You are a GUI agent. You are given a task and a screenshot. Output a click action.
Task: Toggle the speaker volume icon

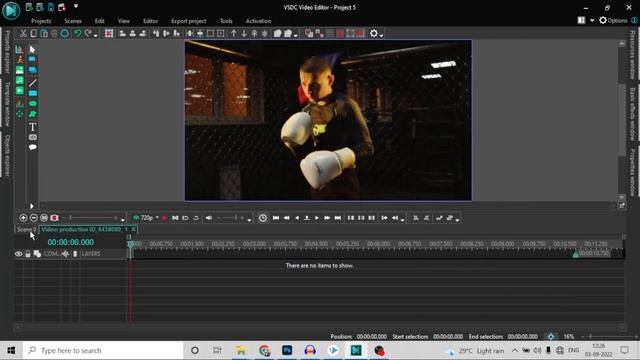coord(209,218)
